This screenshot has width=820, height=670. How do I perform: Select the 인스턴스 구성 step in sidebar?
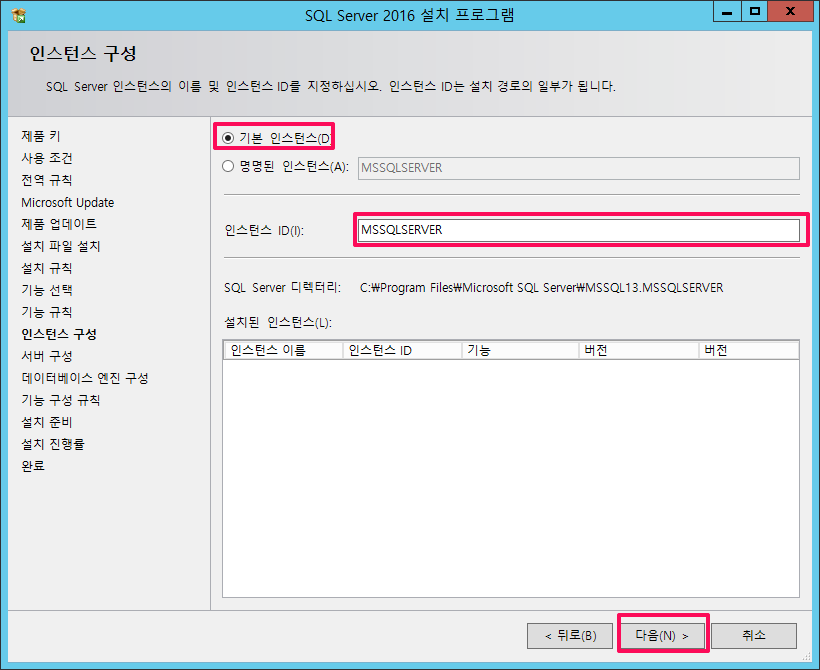[59, 334]
